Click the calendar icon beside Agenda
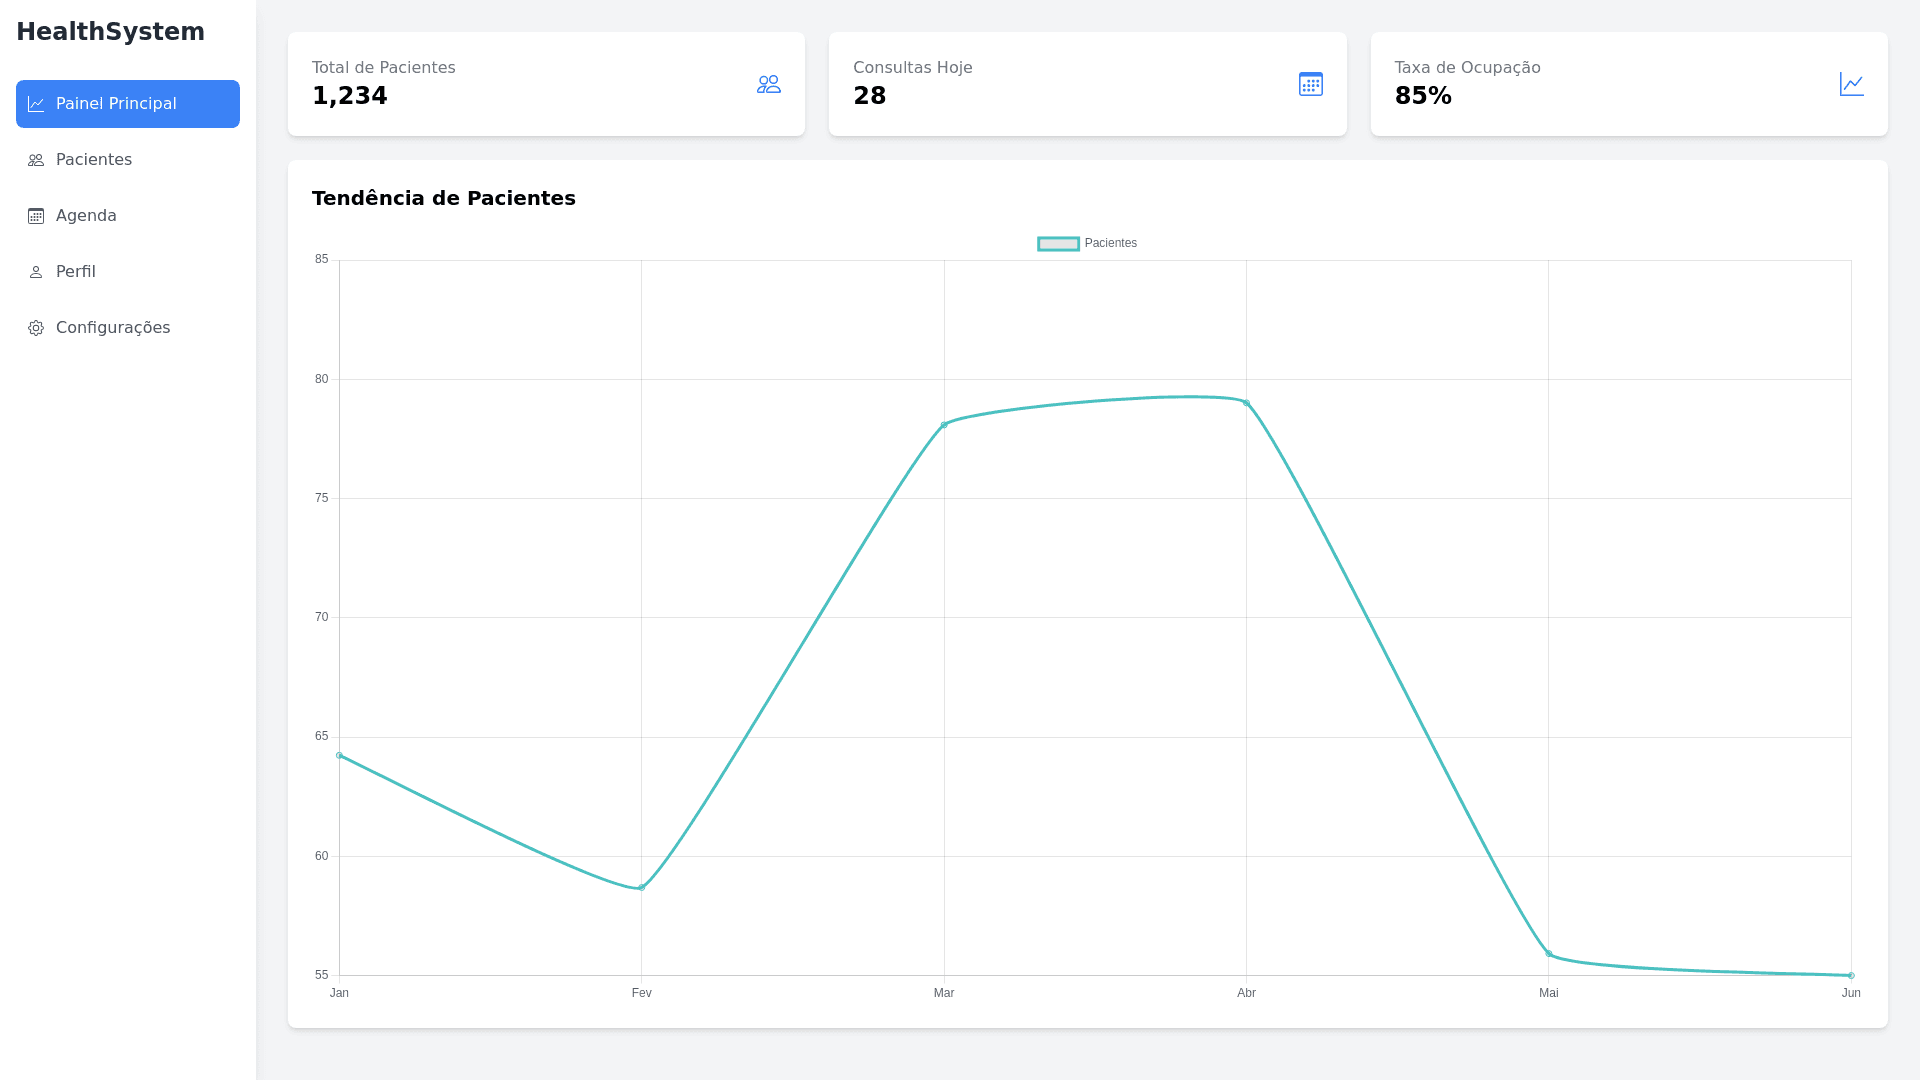1920x1080 pixels. (36, 216)
